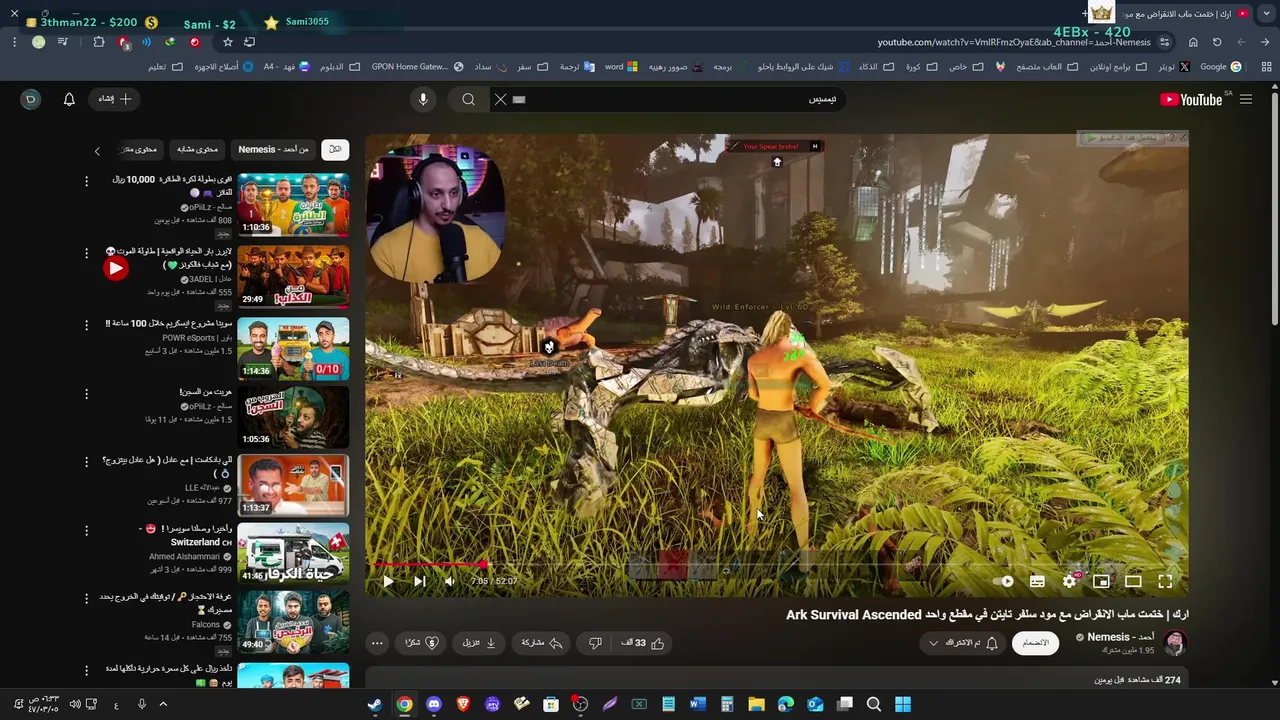Click the download (تنزيل) button
This screenshot has height=720, width=1280.
coord(479,643)
